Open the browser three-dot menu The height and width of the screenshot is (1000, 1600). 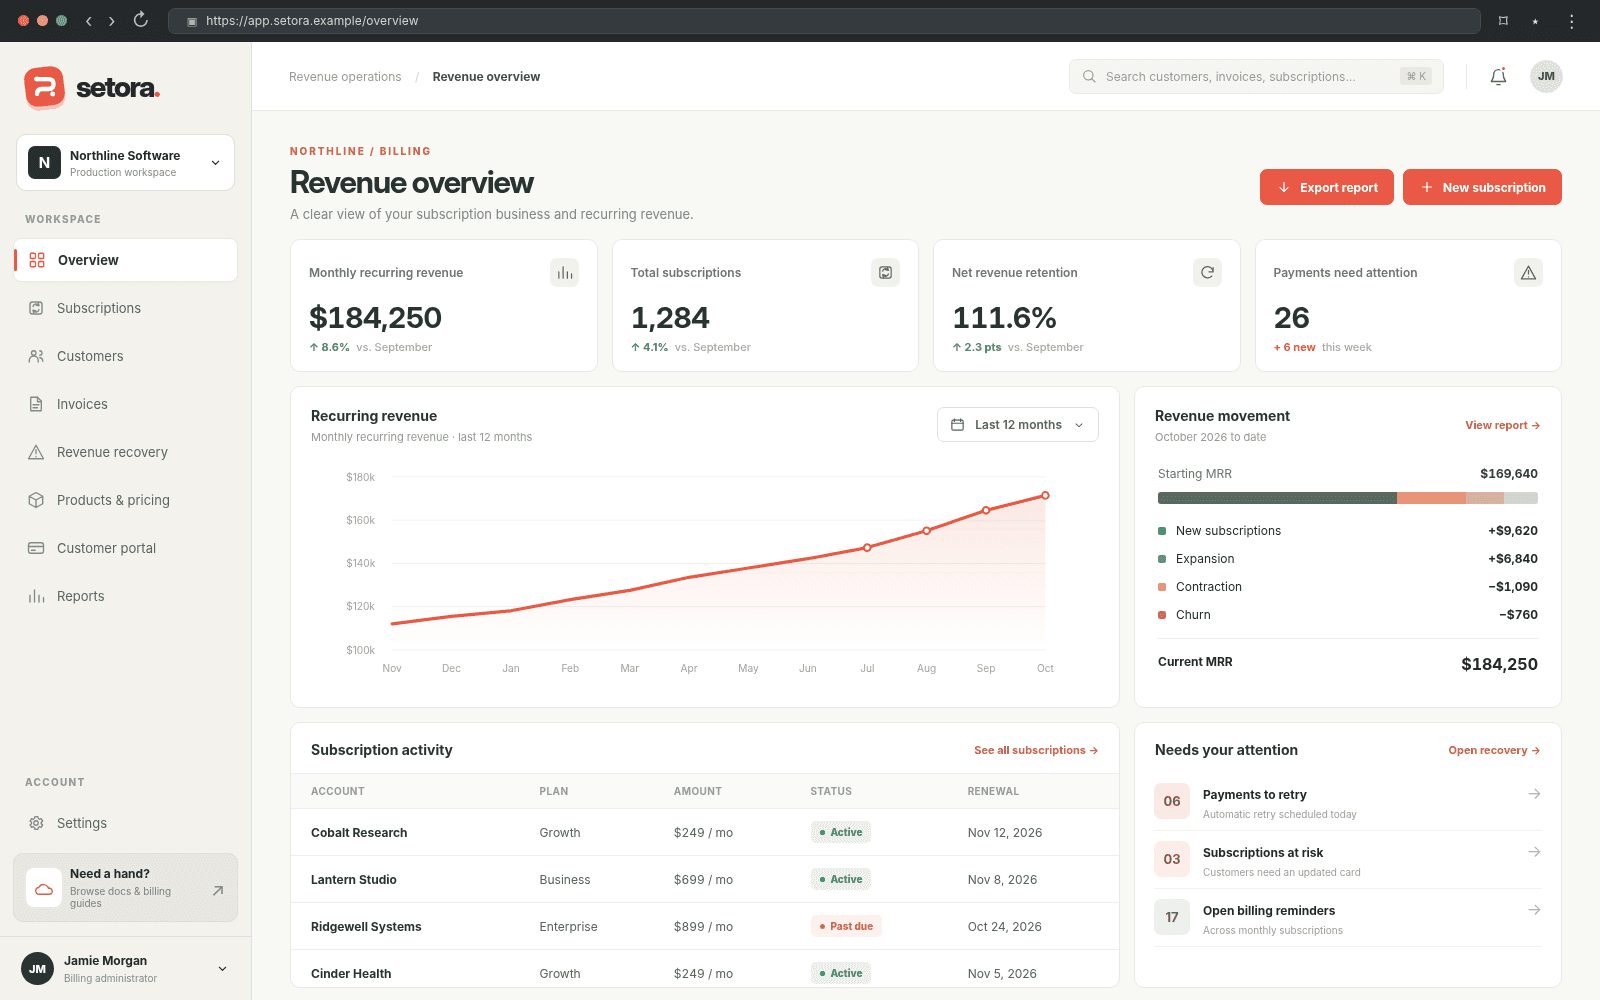point(1572,21)
